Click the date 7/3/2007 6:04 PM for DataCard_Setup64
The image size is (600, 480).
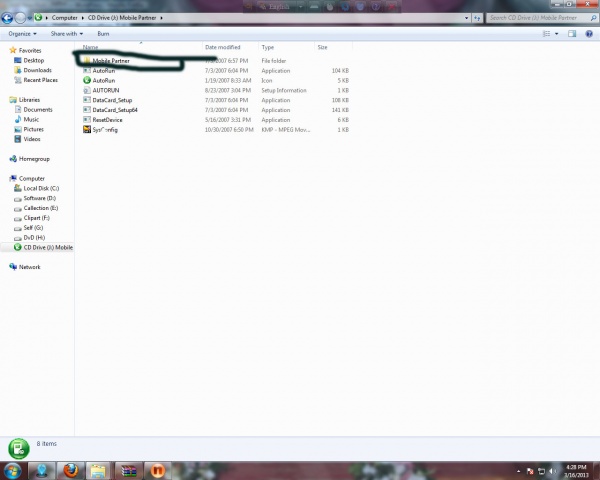coord(227,110)
